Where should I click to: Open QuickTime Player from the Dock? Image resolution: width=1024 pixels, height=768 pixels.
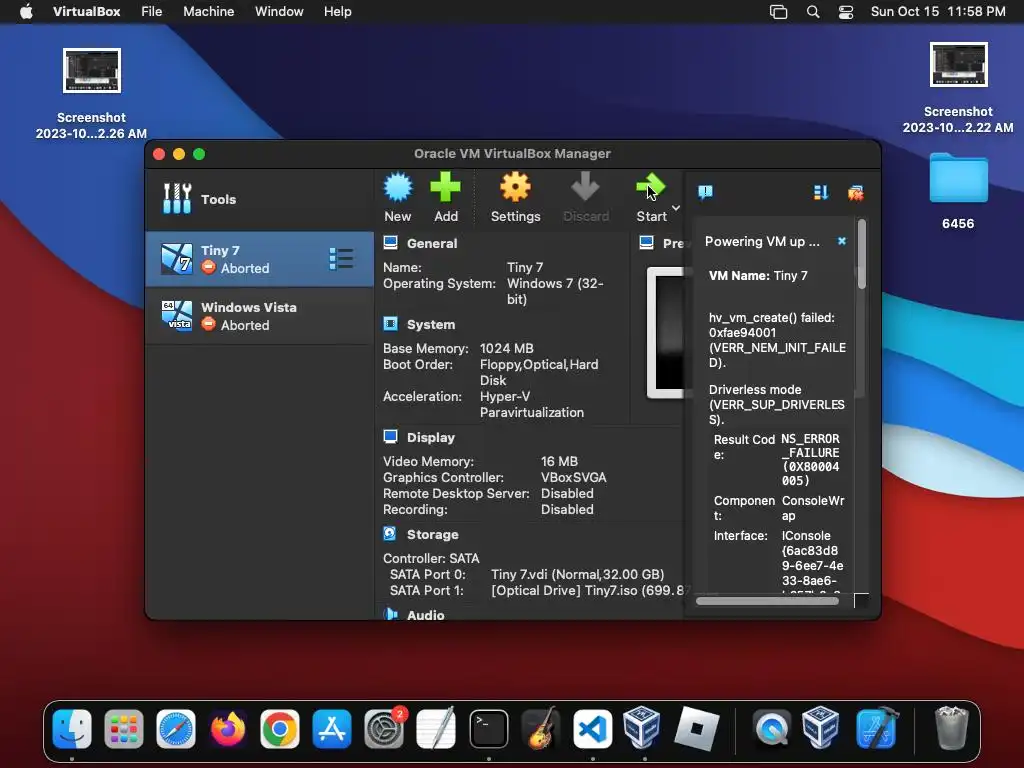tap(771, 728)
